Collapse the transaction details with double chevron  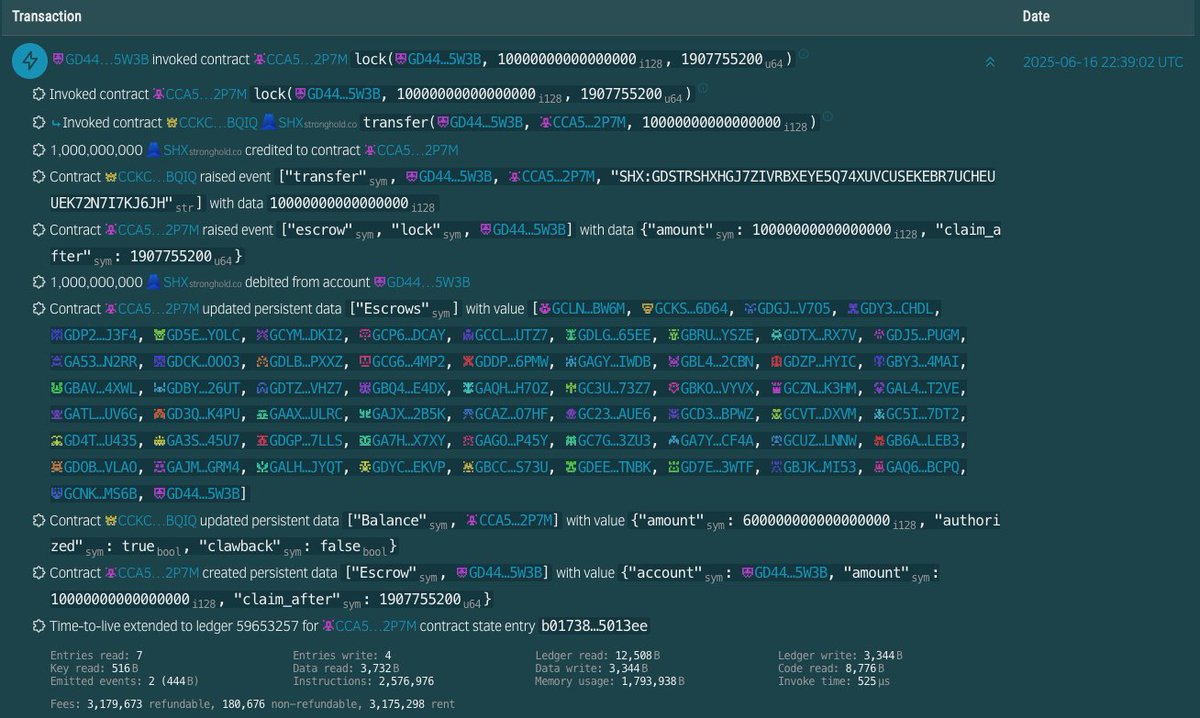click(990, 62)
